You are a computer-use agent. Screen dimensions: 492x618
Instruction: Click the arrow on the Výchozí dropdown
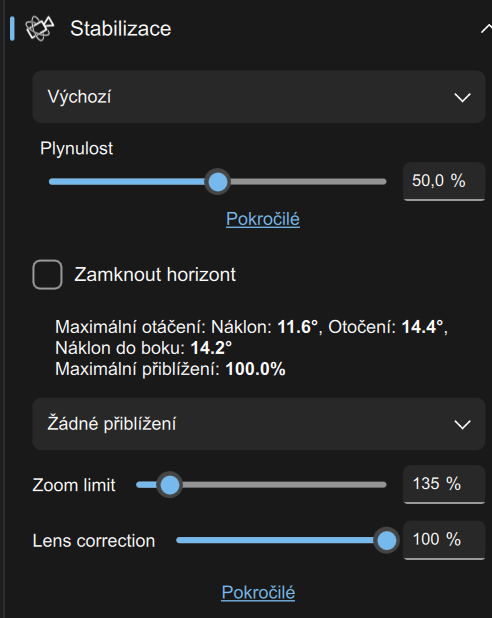pos(462,97)
